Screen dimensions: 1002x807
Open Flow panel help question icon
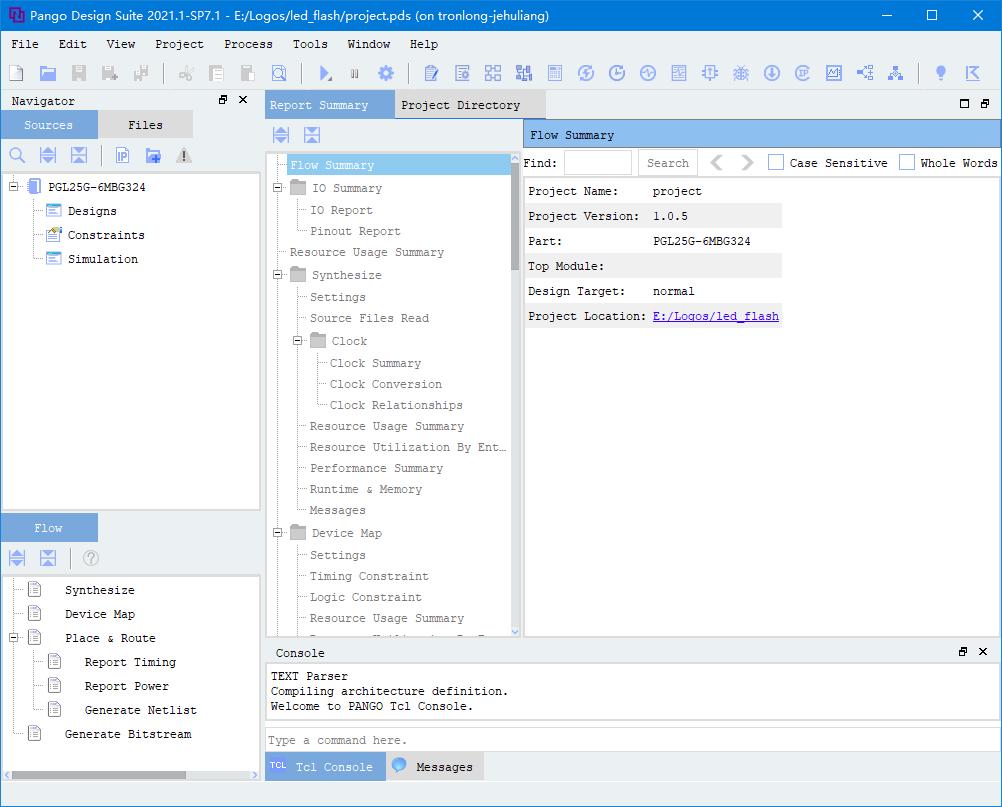tap(91, 558)
